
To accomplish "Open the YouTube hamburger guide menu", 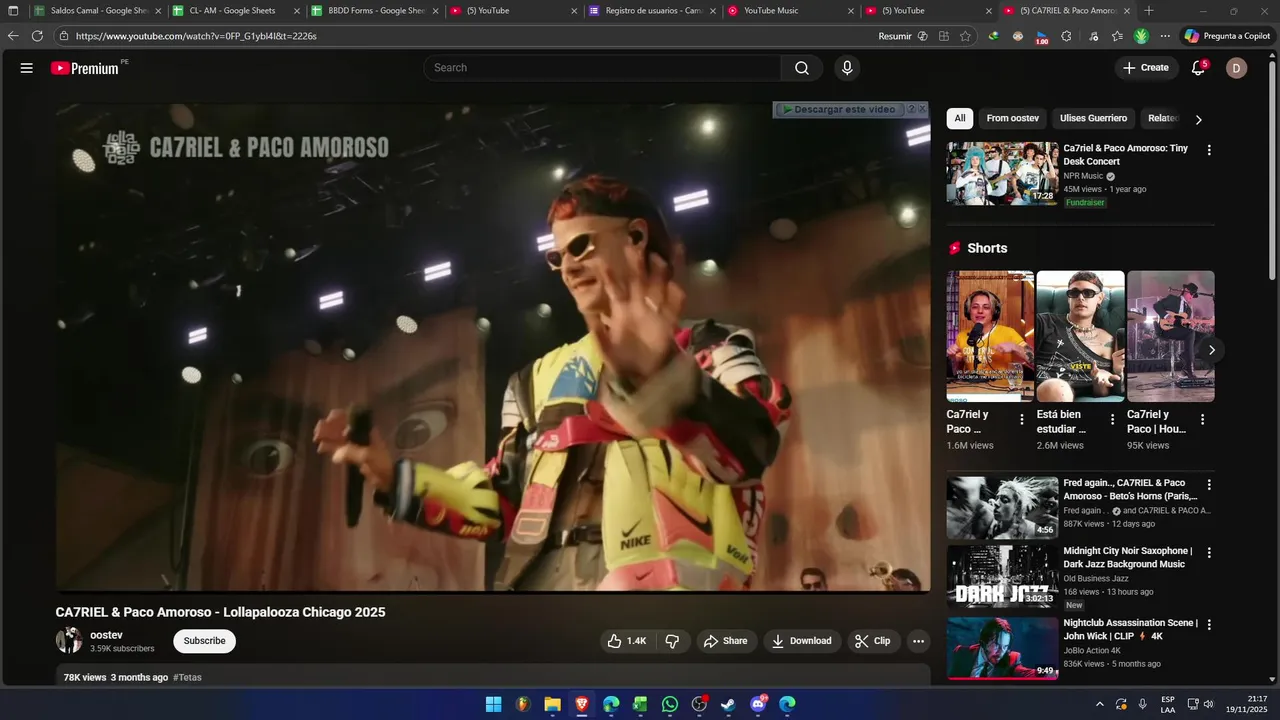I will [27, 68].
